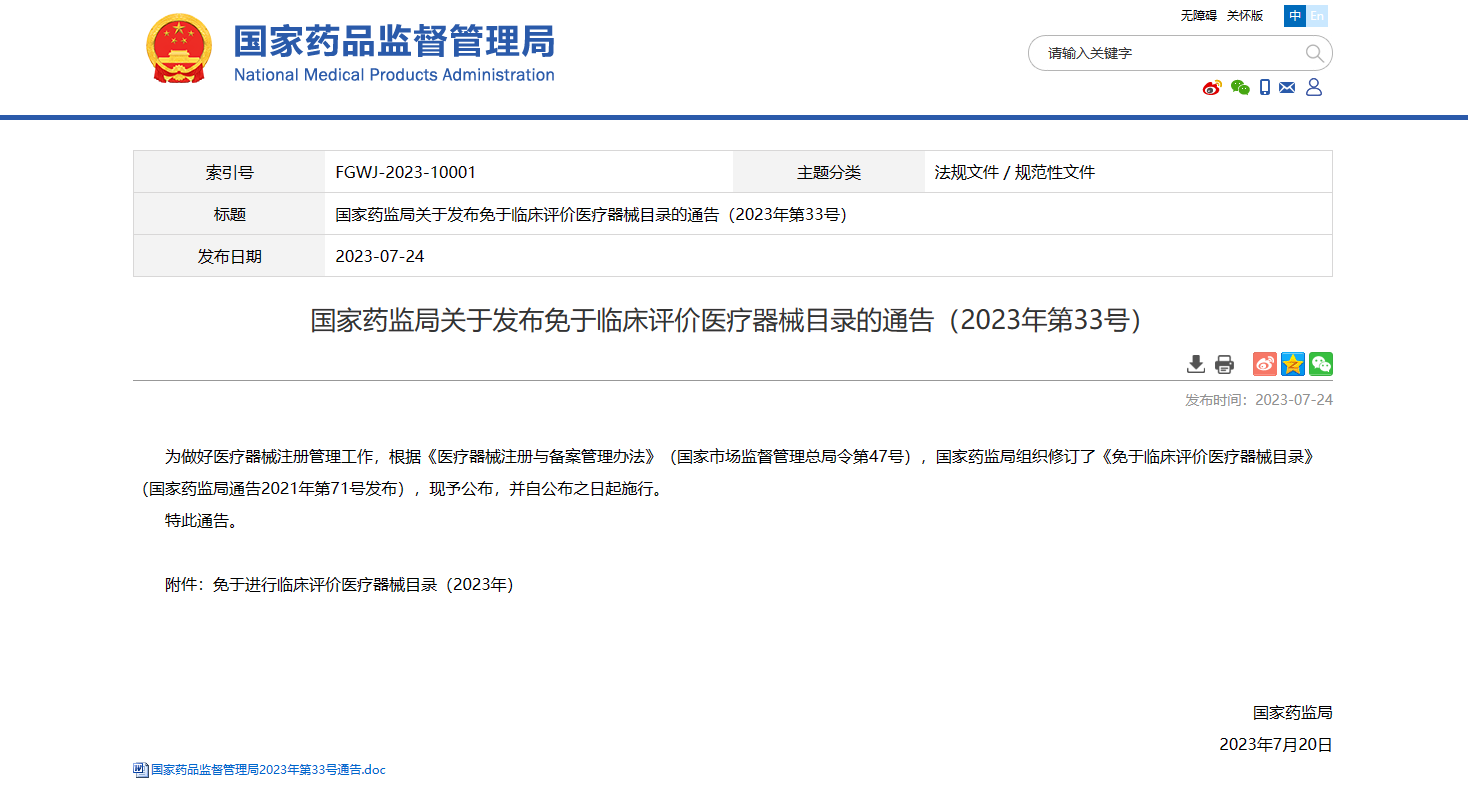Click the user account icon
This screenshot has width=1468, height=800.
[x=1314, y=88]
